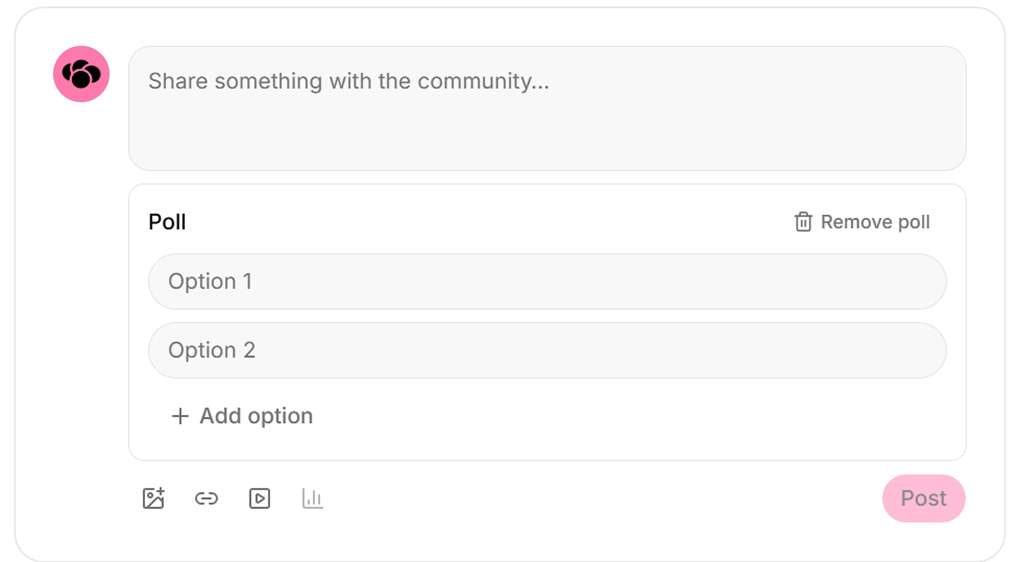Click the plus icon for adding option
This screenshot has height=562, width=1021.
(180, 415)
